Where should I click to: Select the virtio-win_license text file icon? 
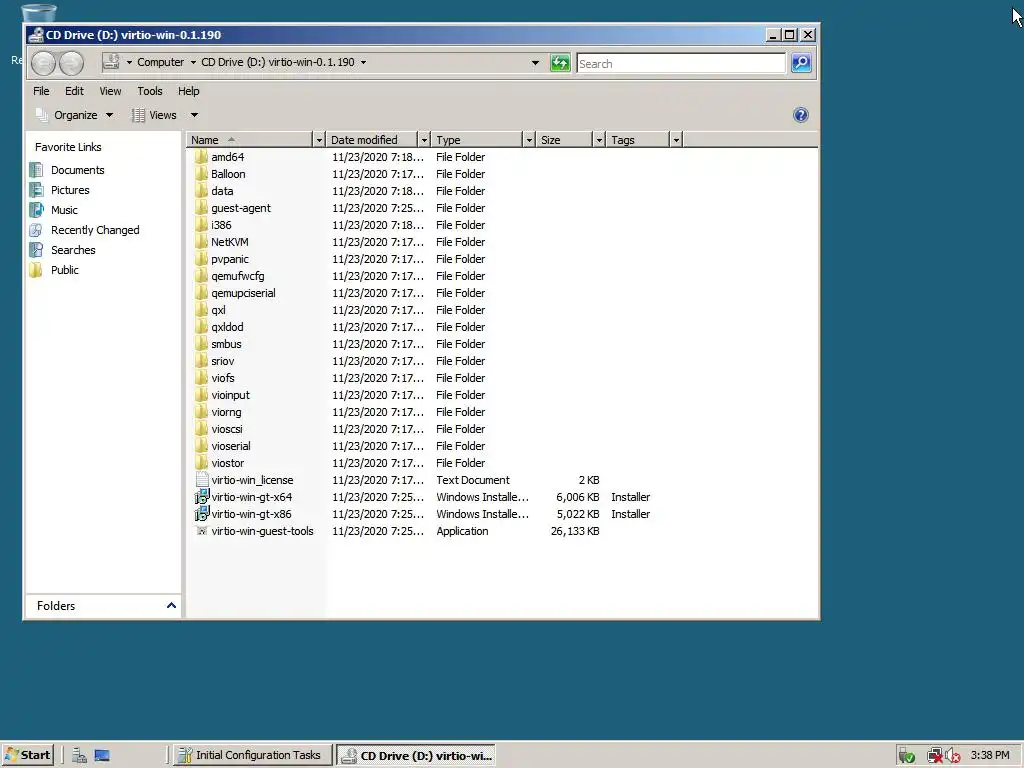[202, 479]
